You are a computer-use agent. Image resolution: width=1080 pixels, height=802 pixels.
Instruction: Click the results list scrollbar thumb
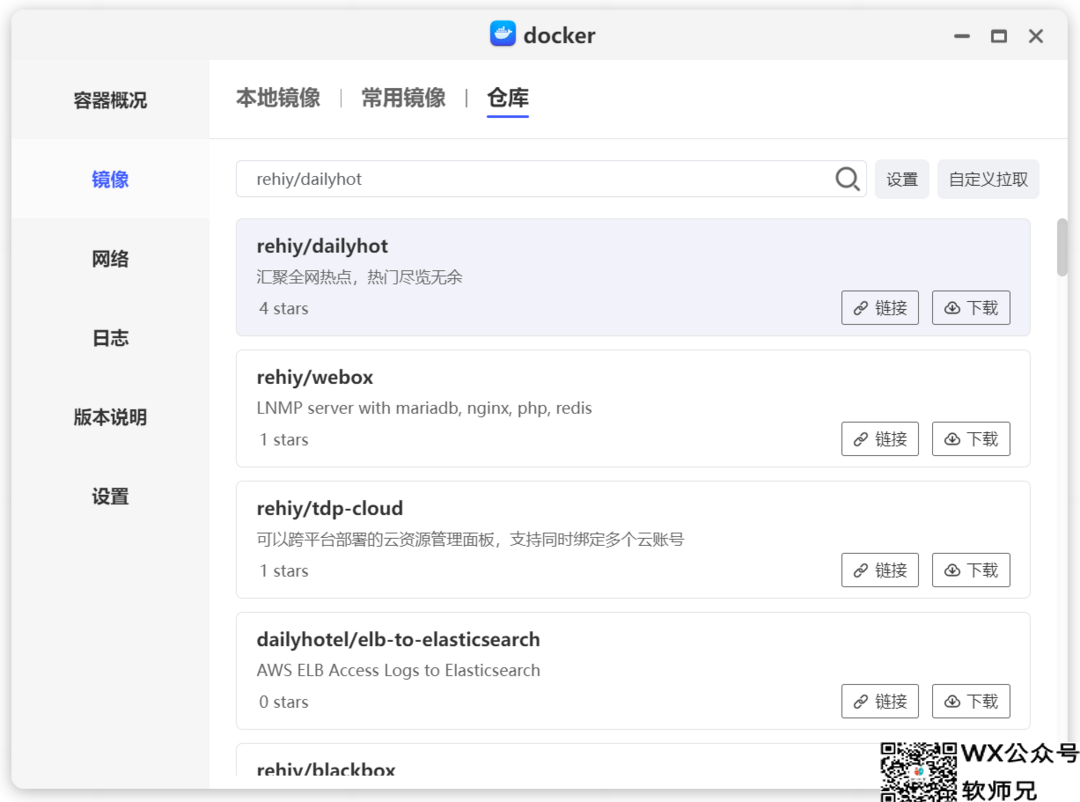(x=1062, y=247)
